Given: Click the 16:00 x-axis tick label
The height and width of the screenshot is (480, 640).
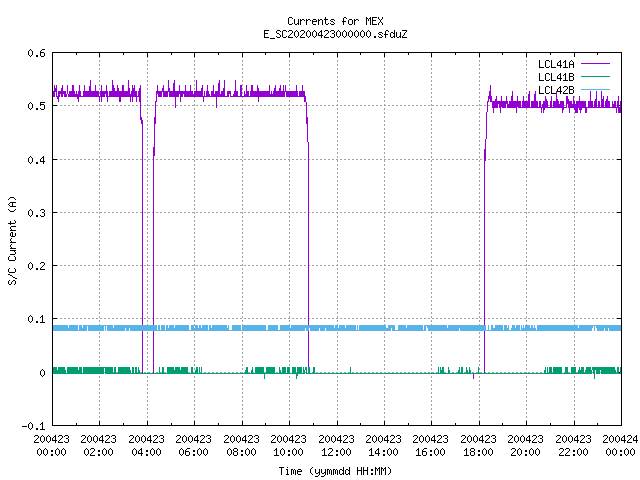Looking at the screenshot, I should point(430,452).
